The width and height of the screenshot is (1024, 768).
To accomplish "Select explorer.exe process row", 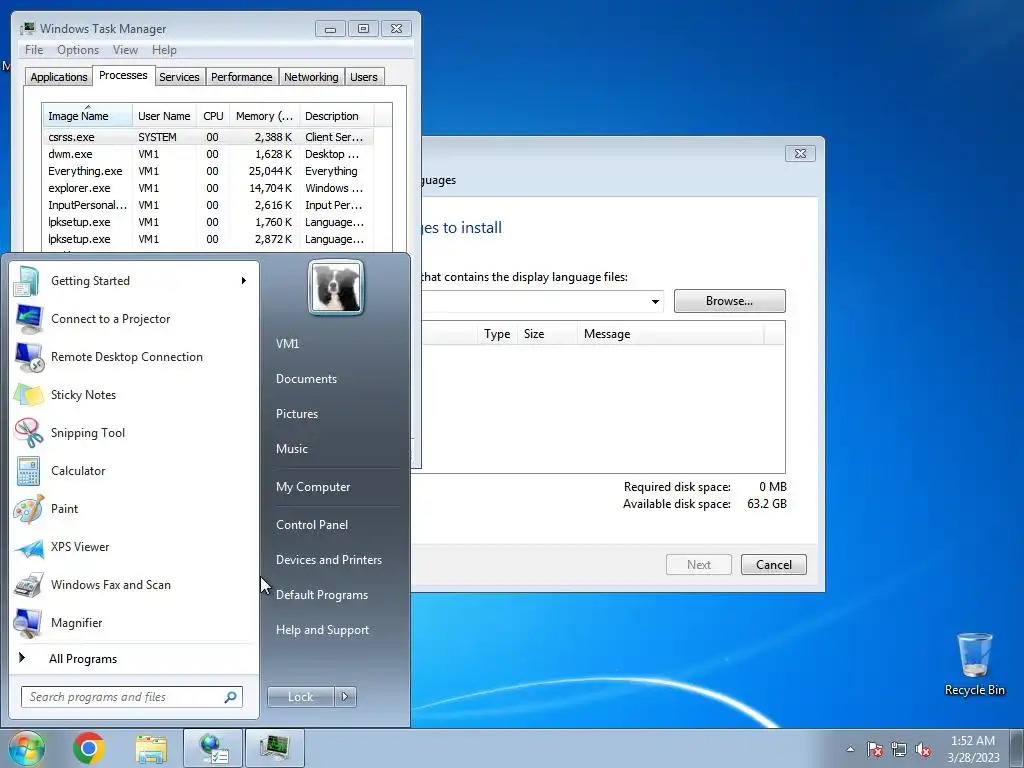I will click(208, 188).
